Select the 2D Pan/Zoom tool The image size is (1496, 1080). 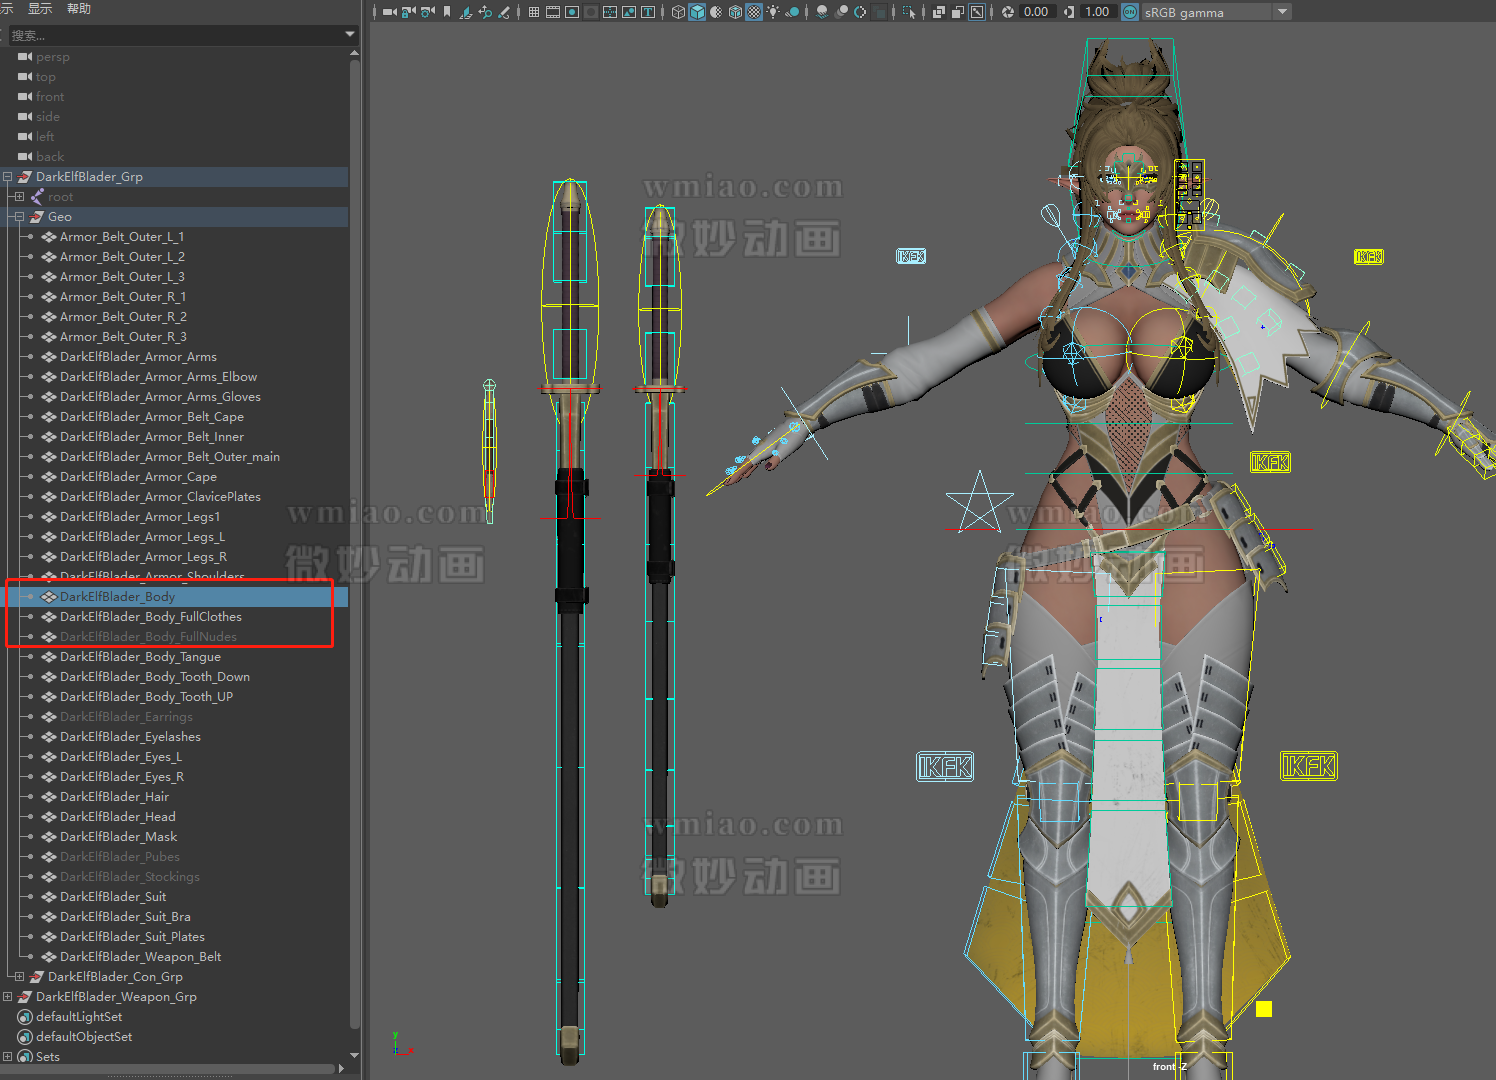pos(486,12)
